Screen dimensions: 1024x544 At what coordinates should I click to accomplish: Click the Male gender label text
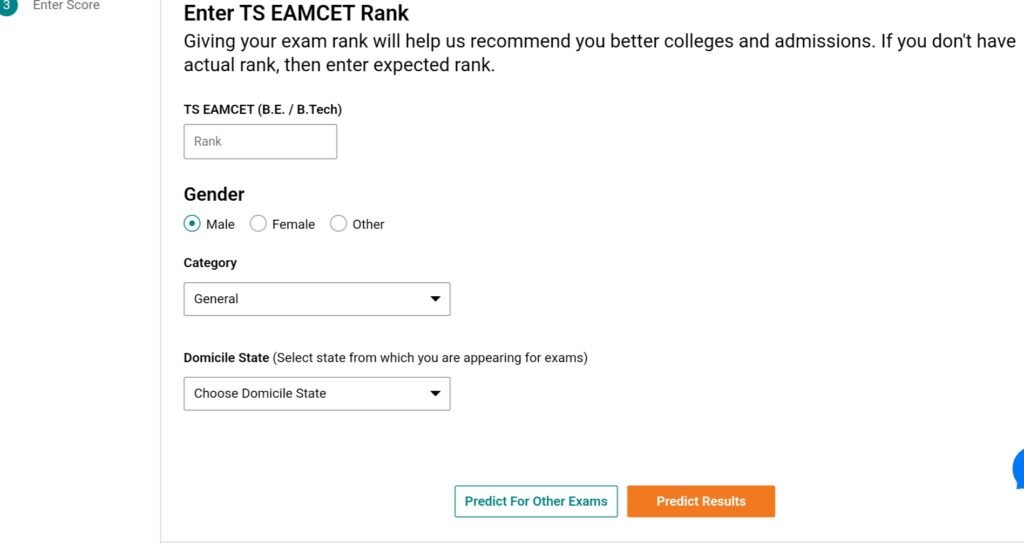tap(220, 225)
